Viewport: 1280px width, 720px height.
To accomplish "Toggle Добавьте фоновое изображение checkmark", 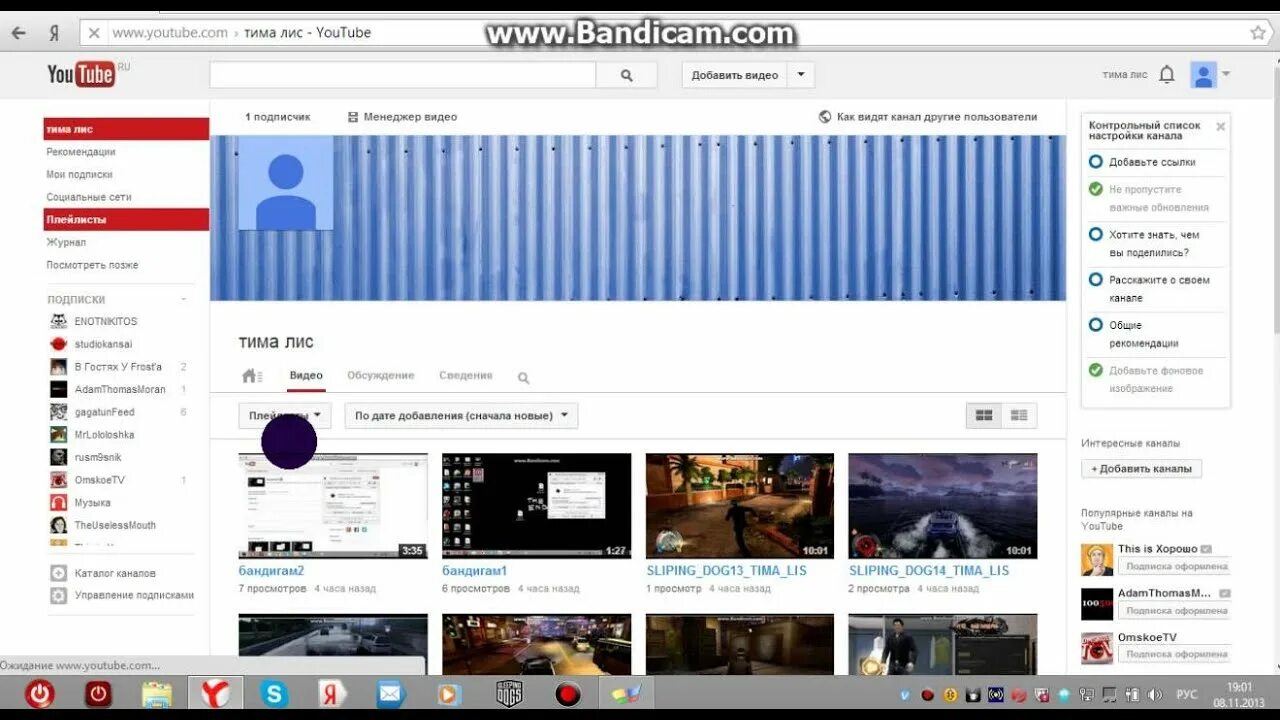I will (x=1096, y=370).
